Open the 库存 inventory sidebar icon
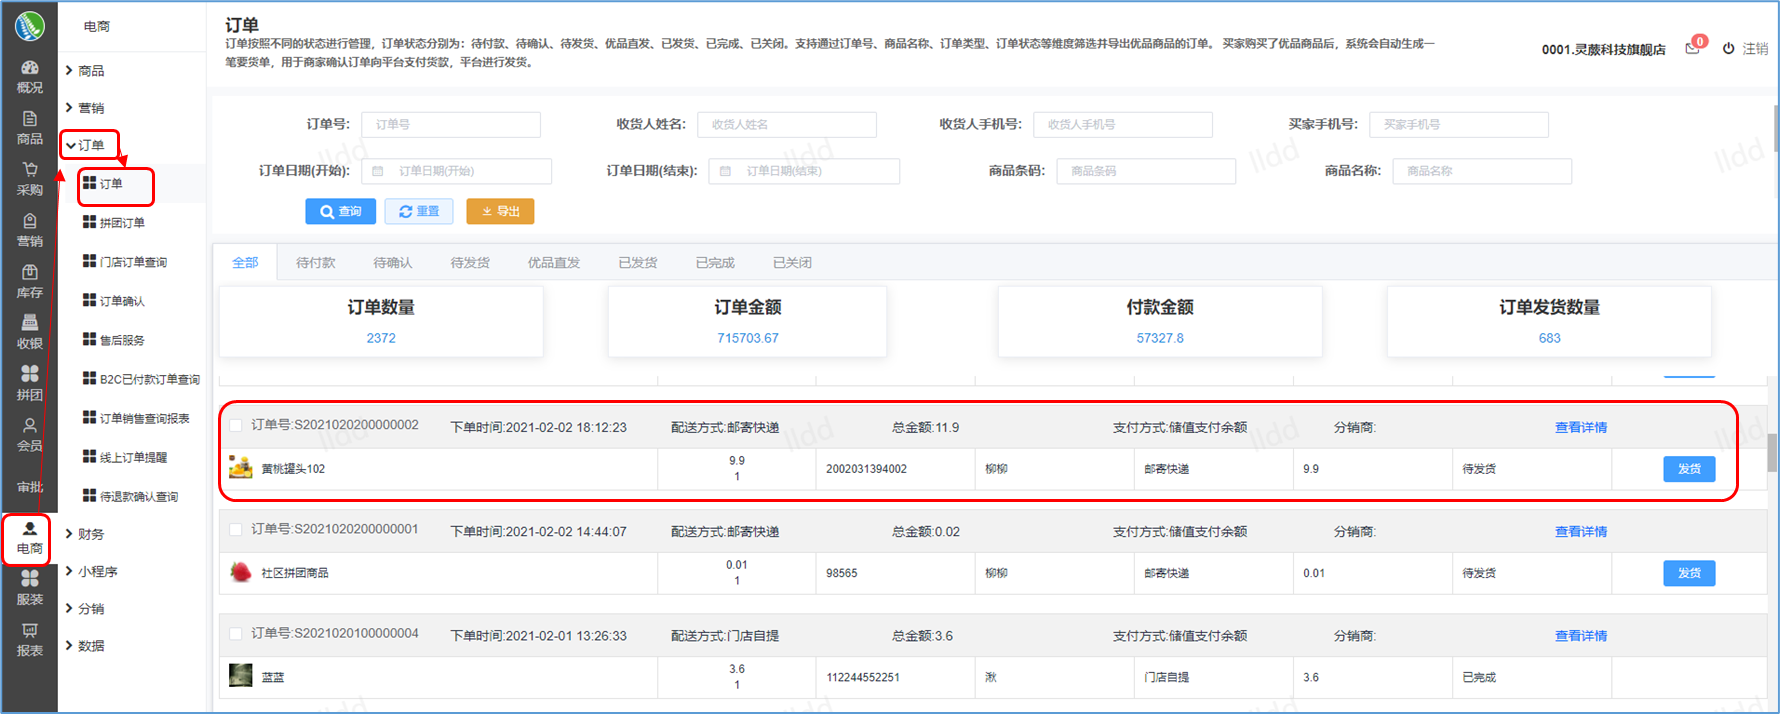 coord(30,273)
